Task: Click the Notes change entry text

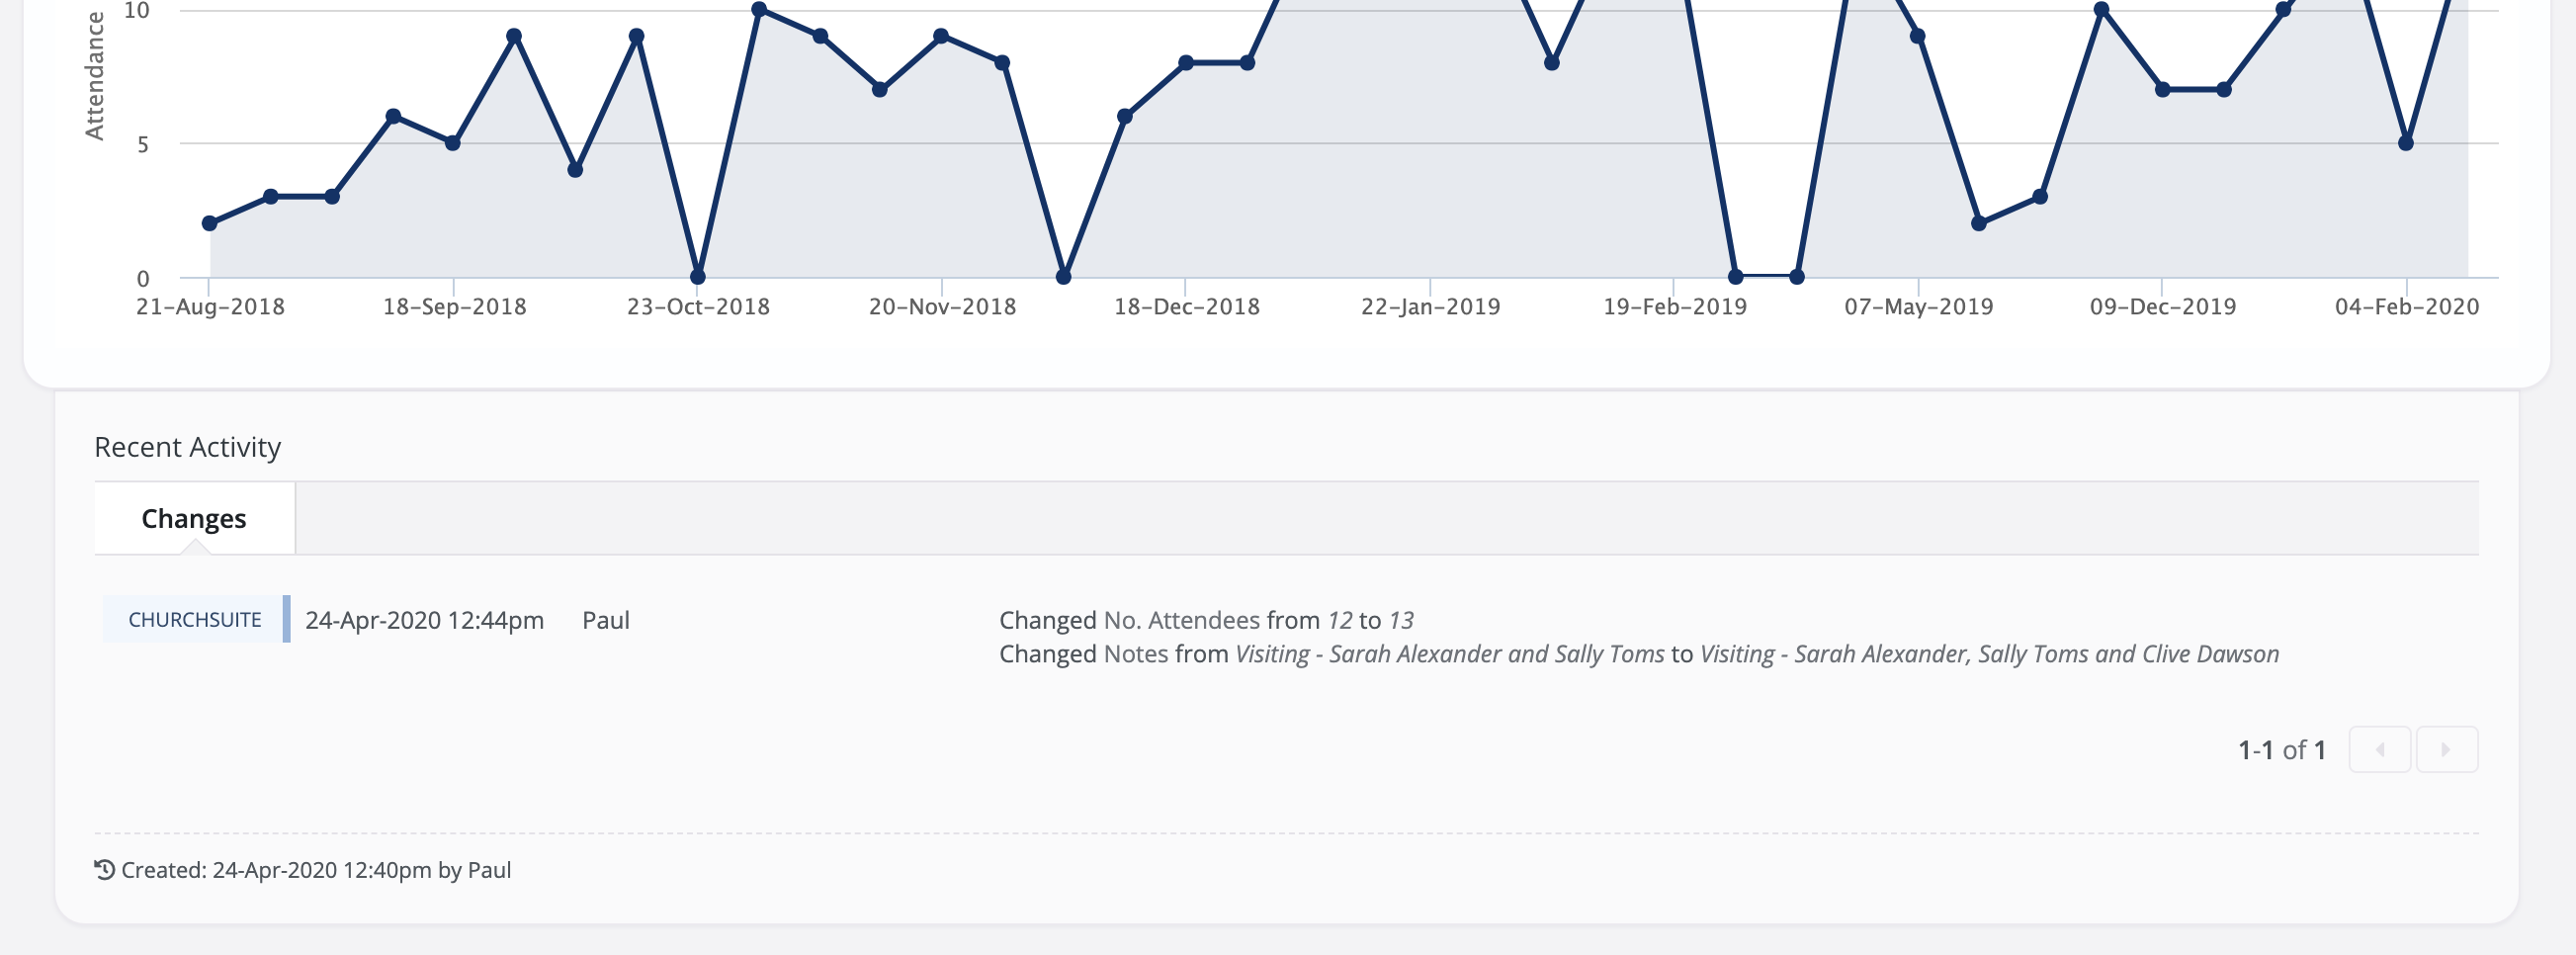Action: pos(1639,654)
